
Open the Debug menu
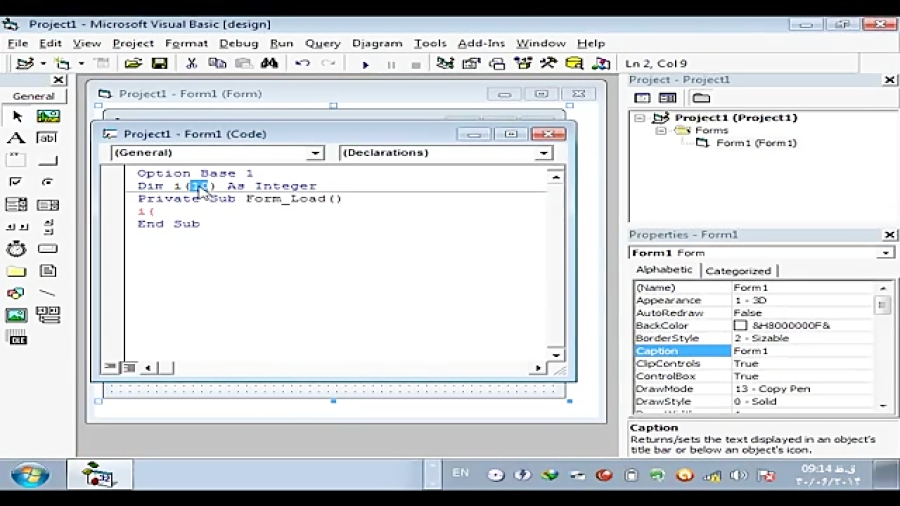coord(239,43)
